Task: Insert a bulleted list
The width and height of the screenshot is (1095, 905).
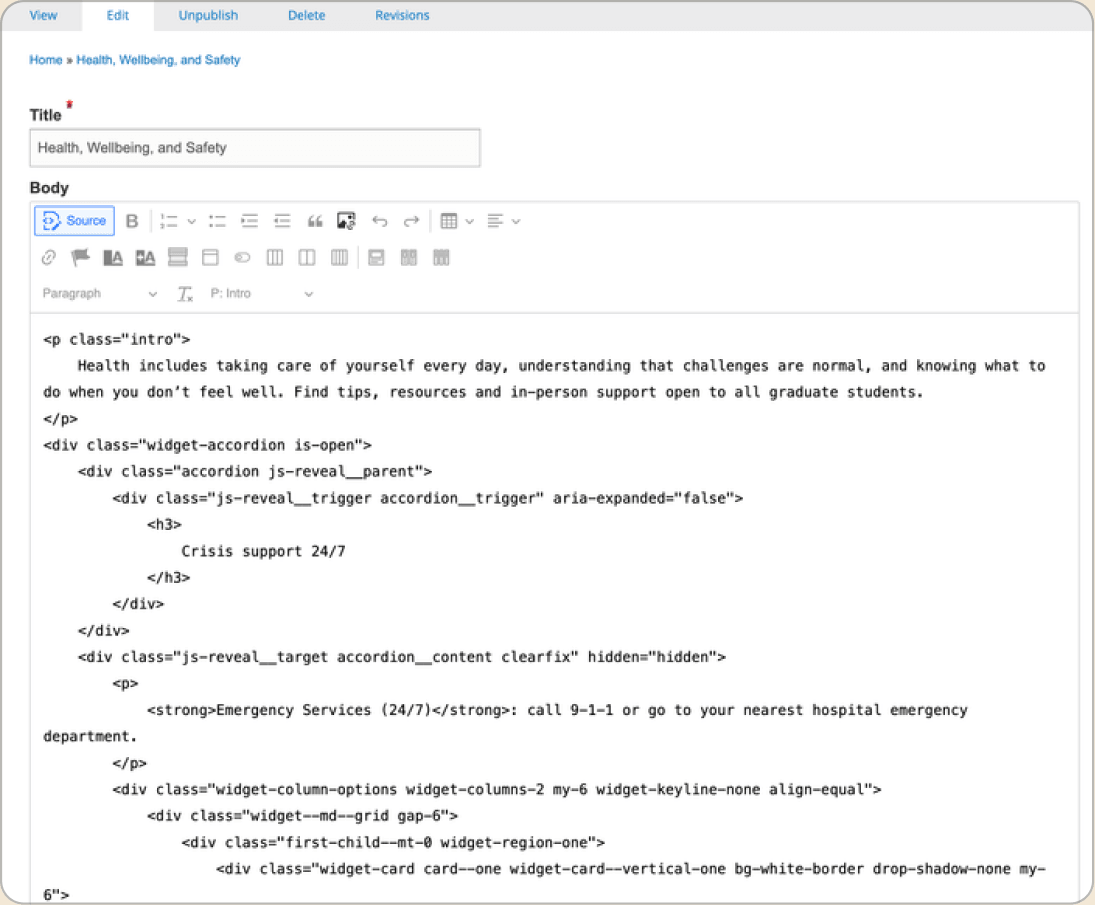Action: 217,221
